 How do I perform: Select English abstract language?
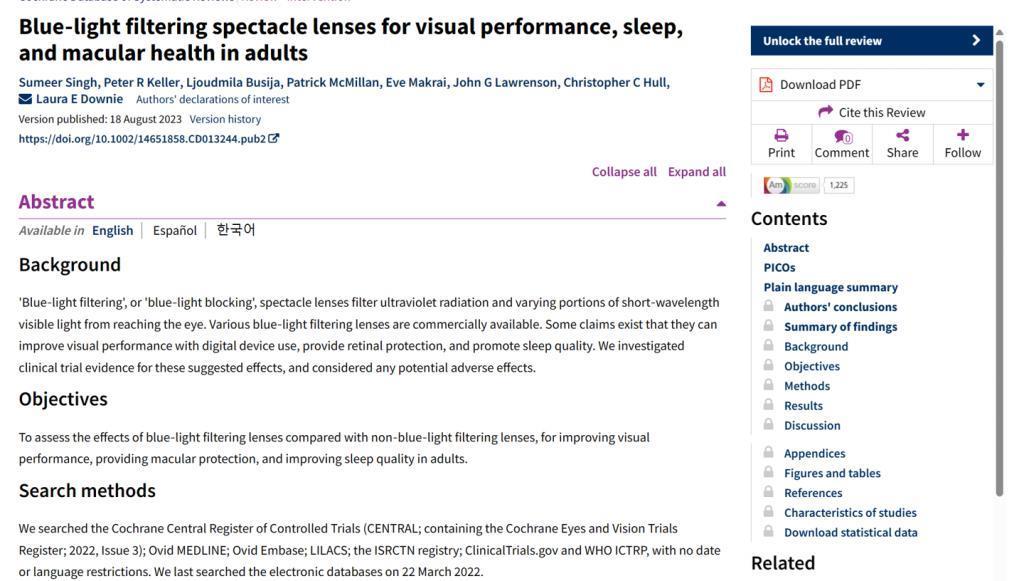click(x=112, y=231)
